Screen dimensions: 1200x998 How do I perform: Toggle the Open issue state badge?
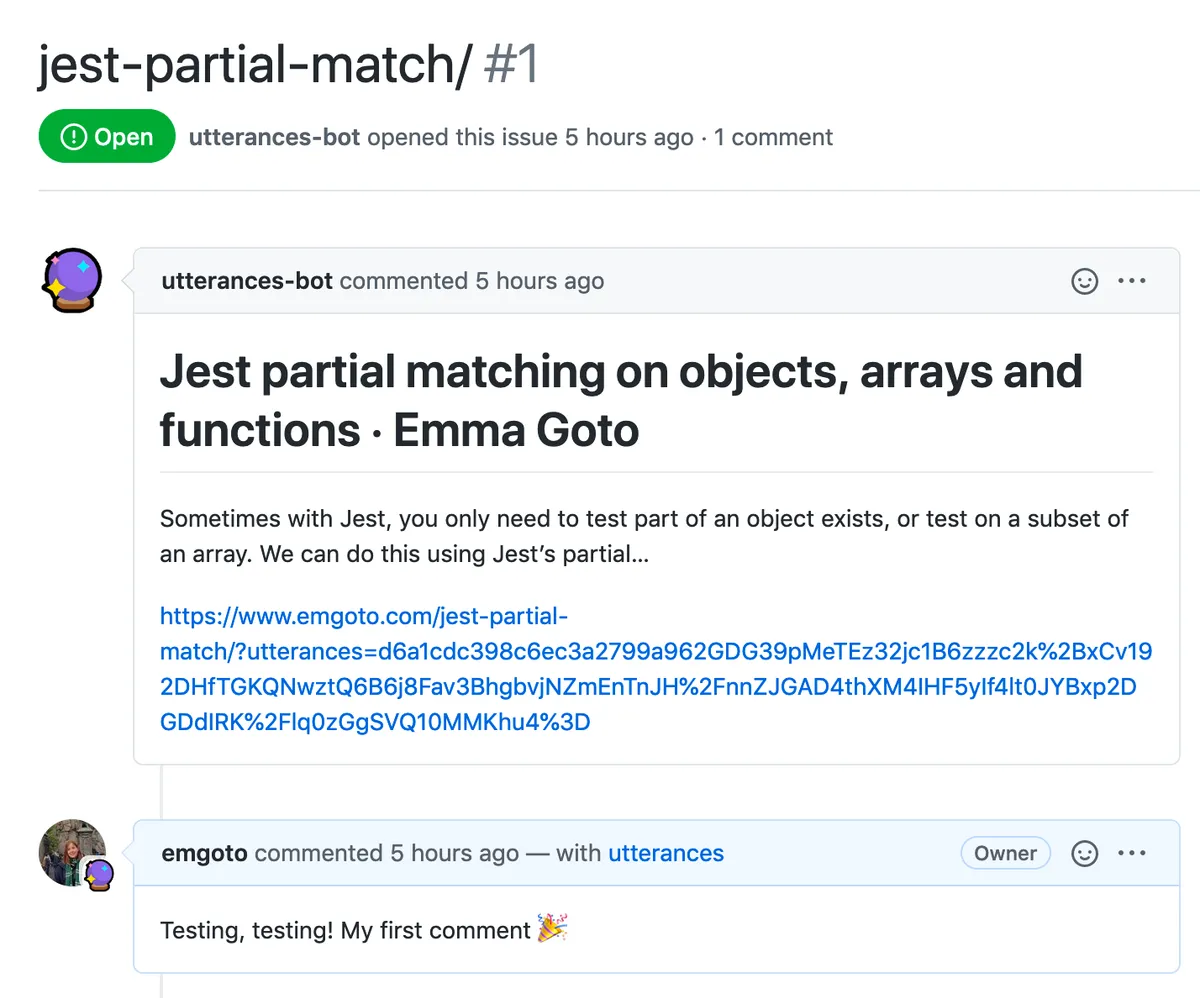[107, 136]
